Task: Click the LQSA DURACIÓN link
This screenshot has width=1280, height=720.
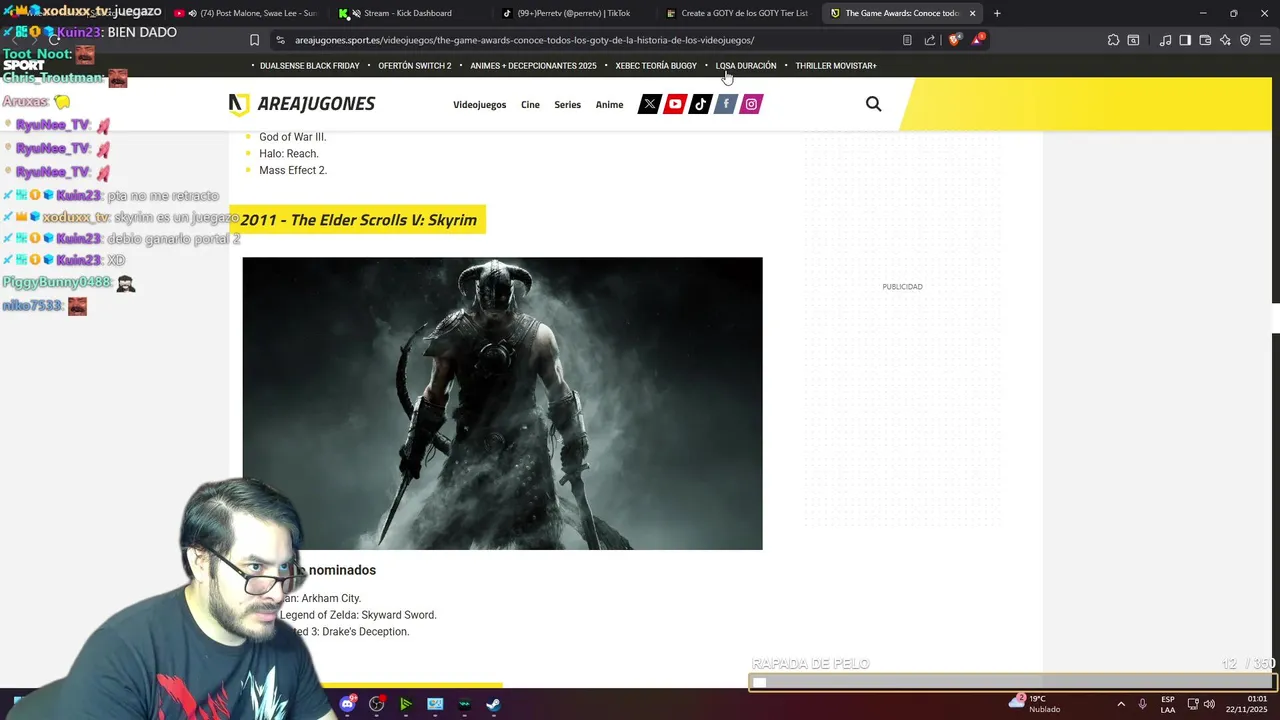Action: 746,66
